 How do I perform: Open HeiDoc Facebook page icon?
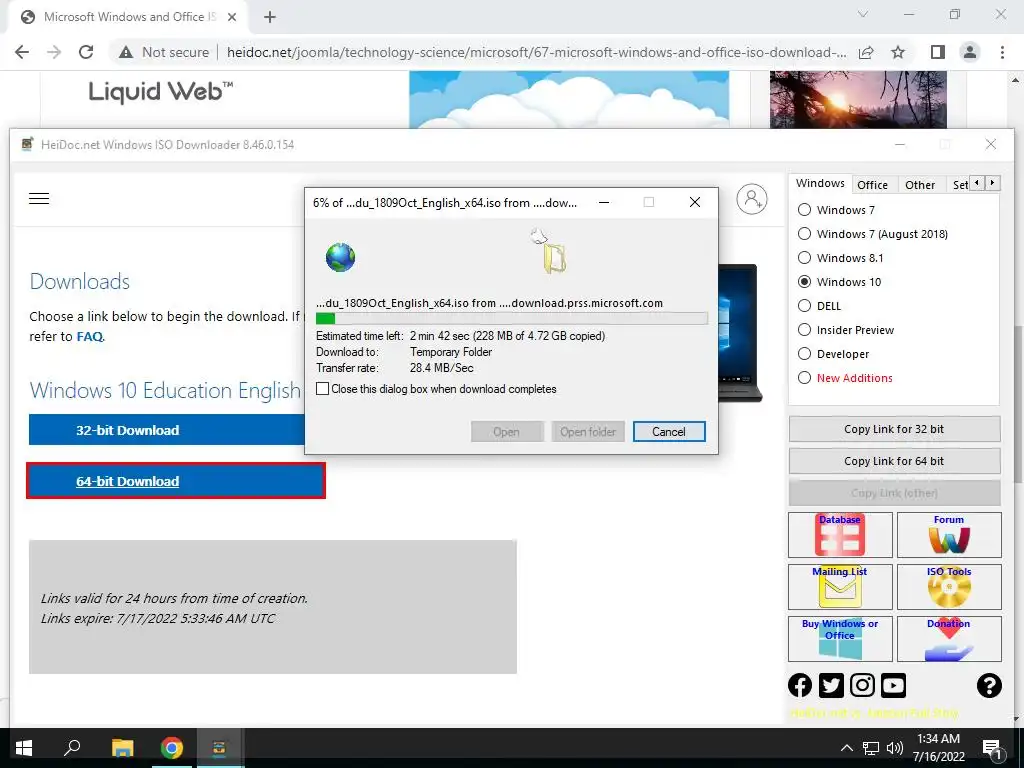point(800,685)
